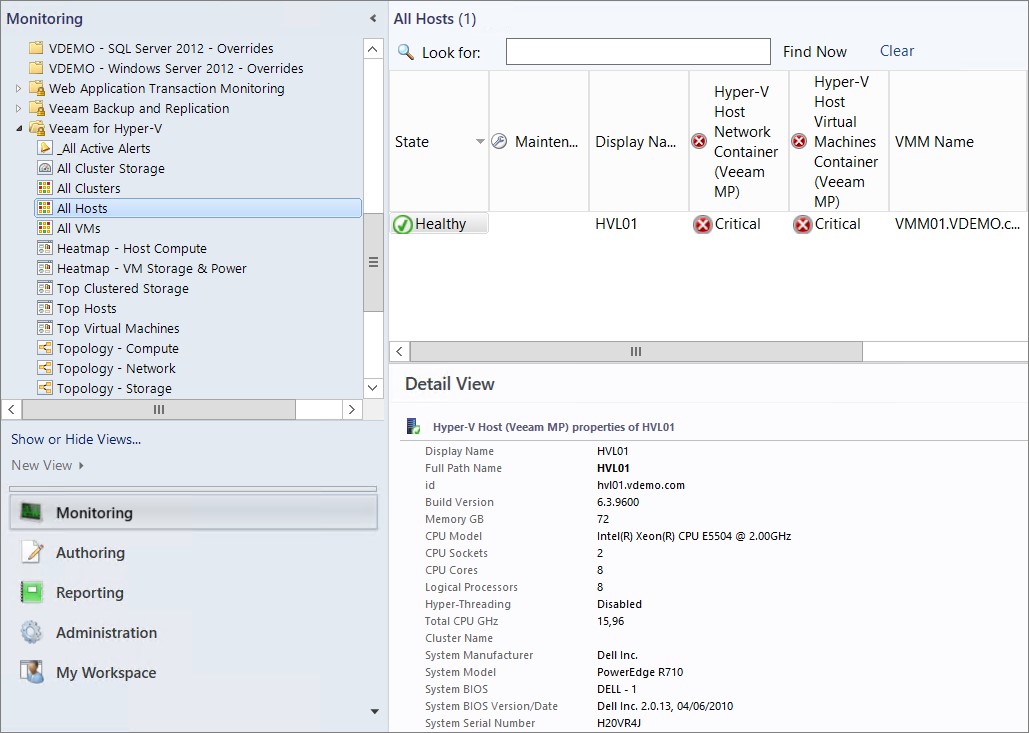Open the navigation buttons configure arrow
Image resolution: width=1029 pixels, height=733 pixels.
[375, 711]
